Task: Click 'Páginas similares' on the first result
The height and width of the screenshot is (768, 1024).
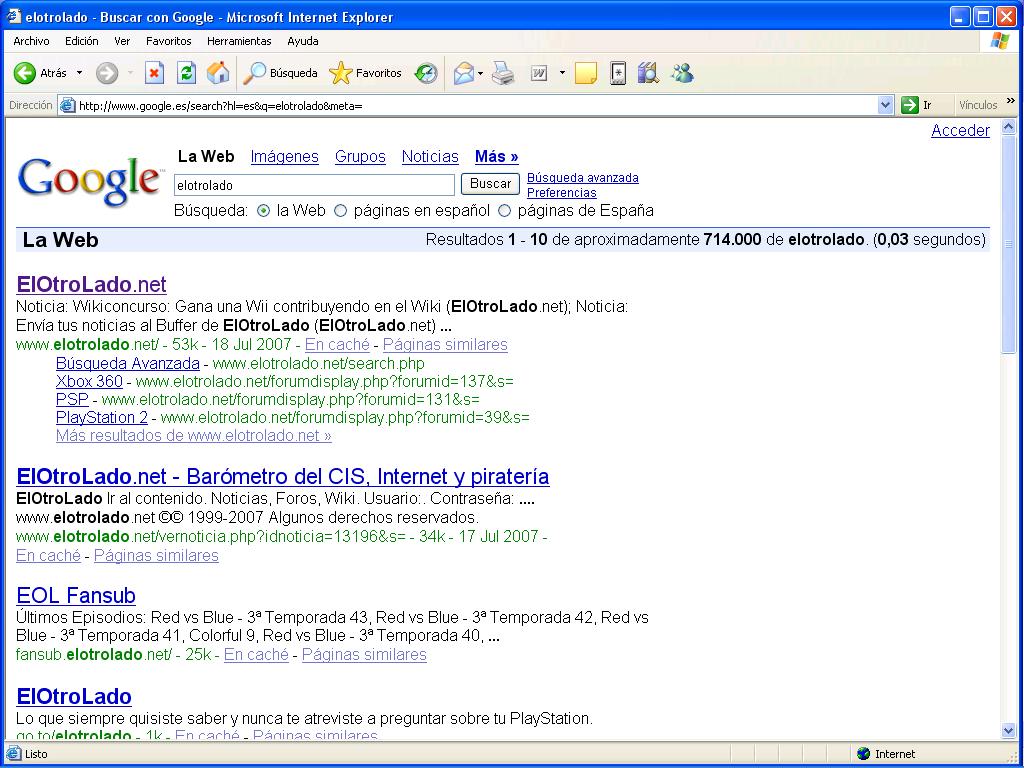Action: point(445,344)
